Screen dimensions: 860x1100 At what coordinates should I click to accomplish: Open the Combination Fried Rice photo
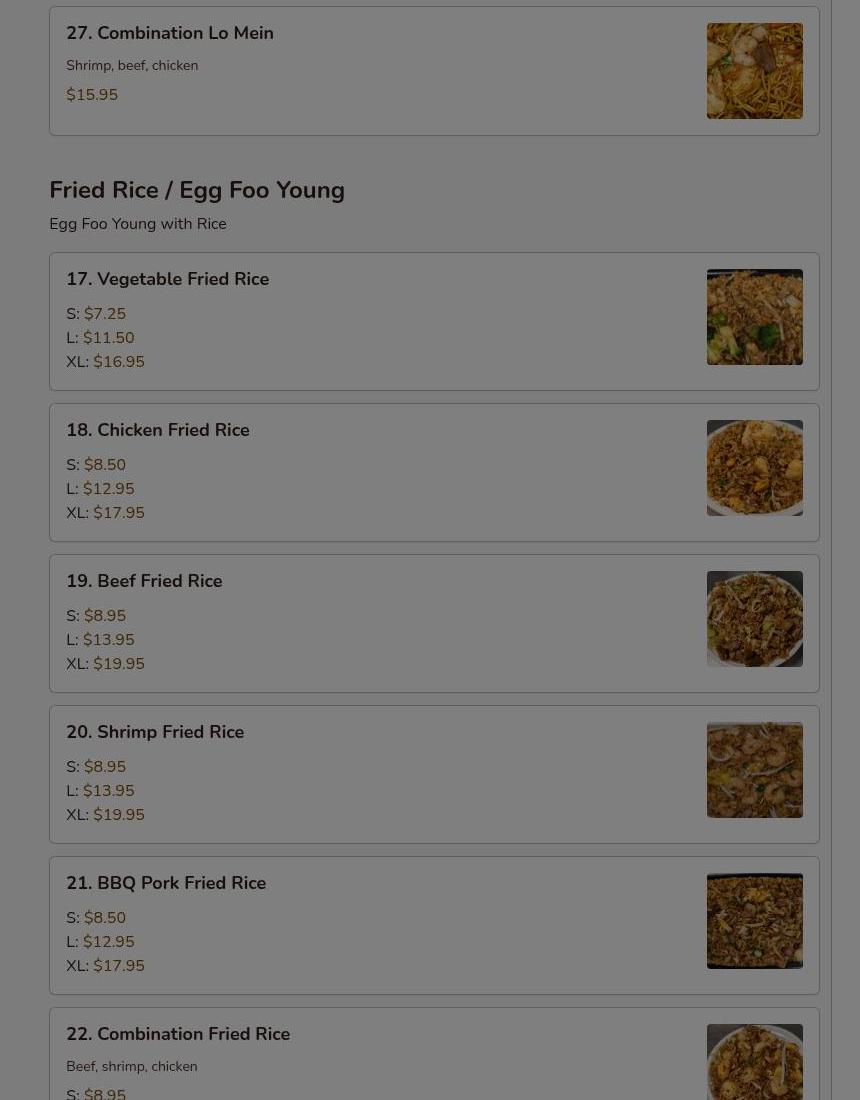[x=754, y=1064]
